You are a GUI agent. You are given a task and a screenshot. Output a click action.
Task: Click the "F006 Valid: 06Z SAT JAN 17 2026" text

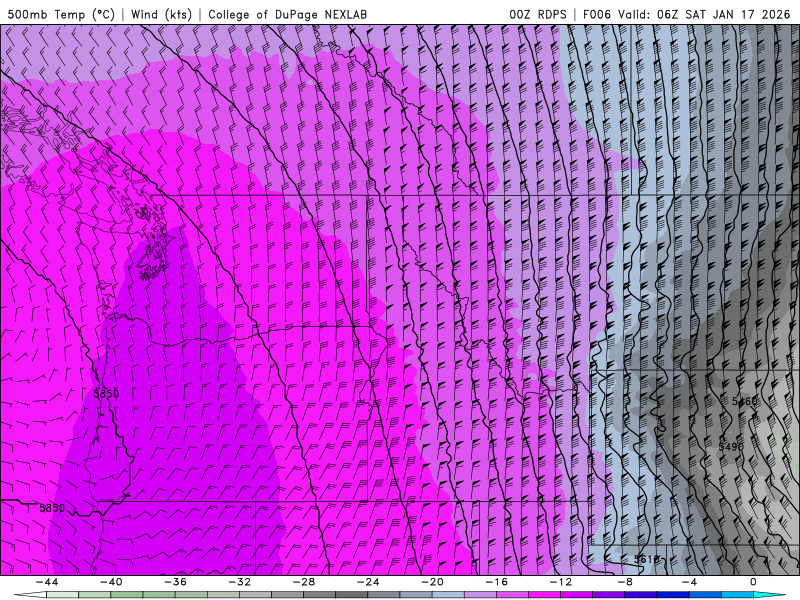click(x=686, y=14)
